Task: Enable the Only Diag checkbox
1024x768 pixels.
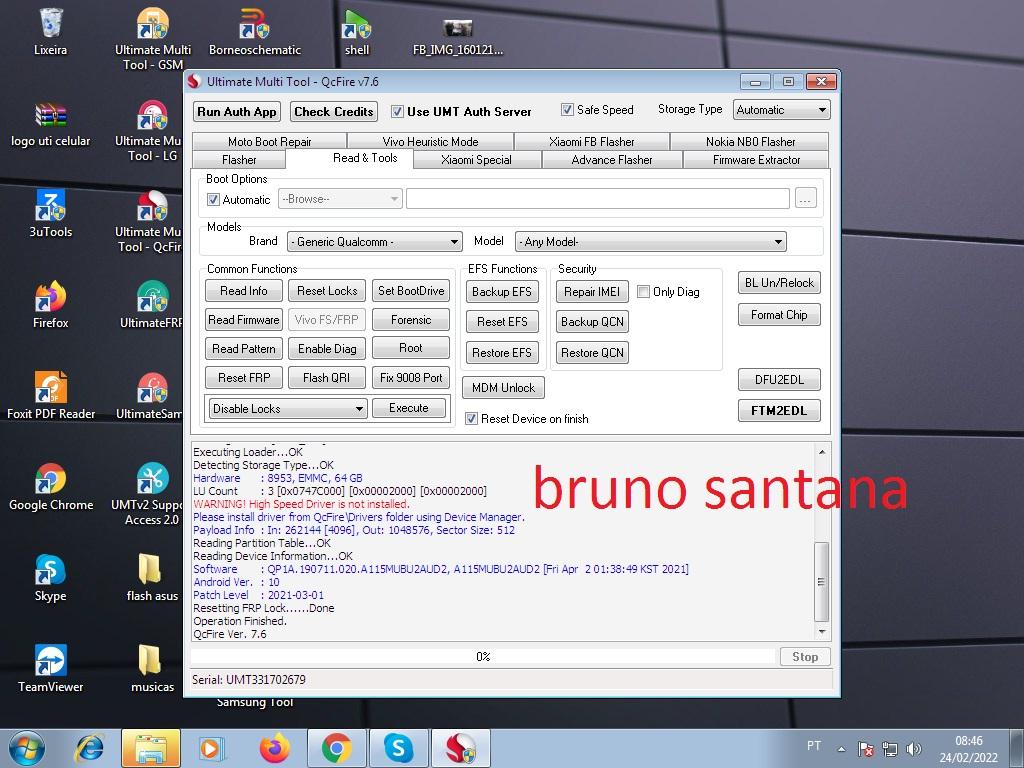Action: point(644,292)
